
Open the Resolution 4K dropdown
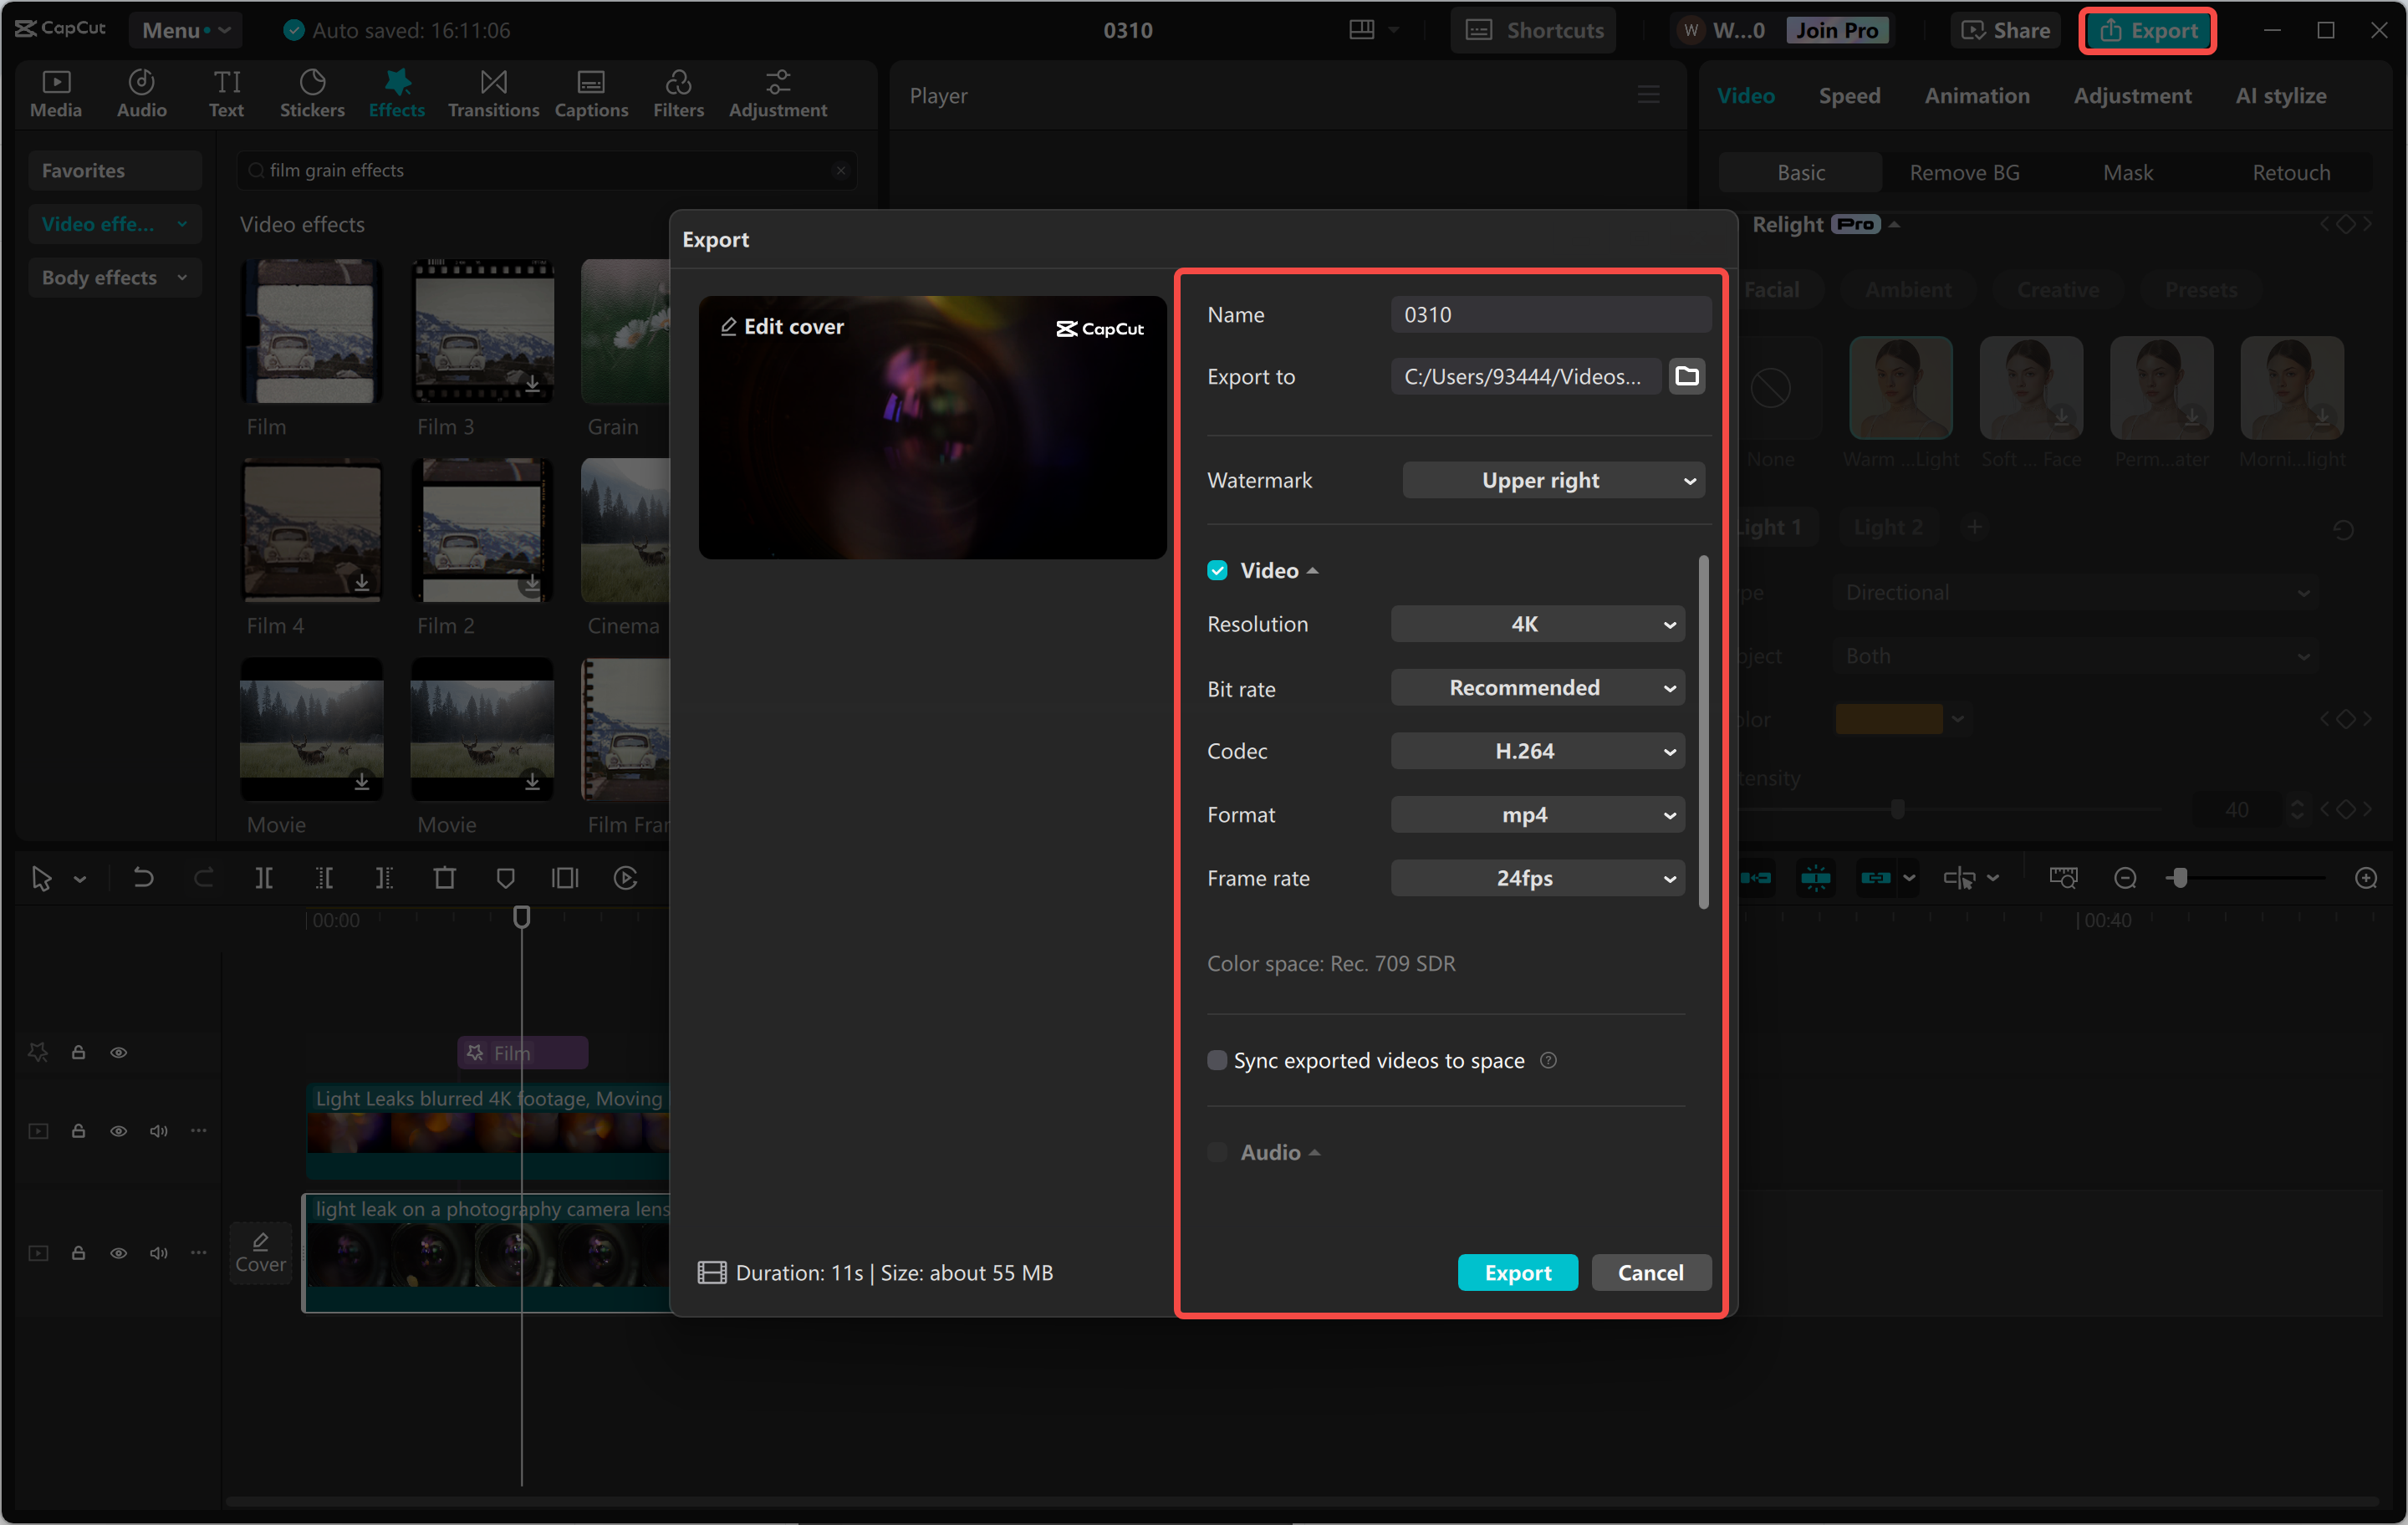[x=1537, y=624]
